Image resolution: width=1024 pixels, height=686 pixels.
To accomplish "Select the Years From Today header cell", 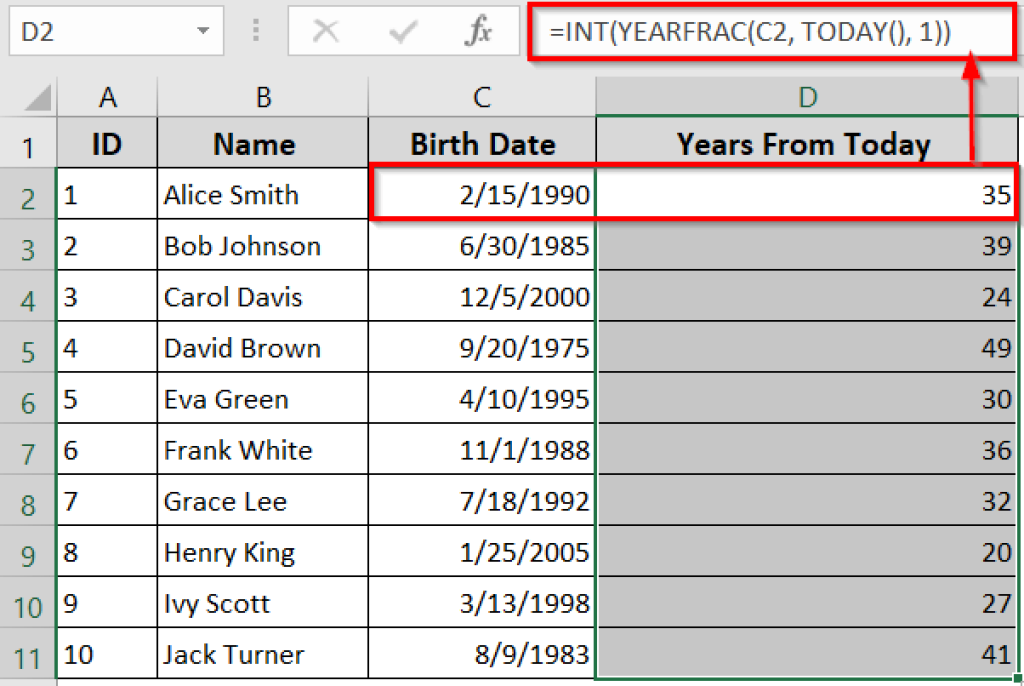I will tap(804, 144).
